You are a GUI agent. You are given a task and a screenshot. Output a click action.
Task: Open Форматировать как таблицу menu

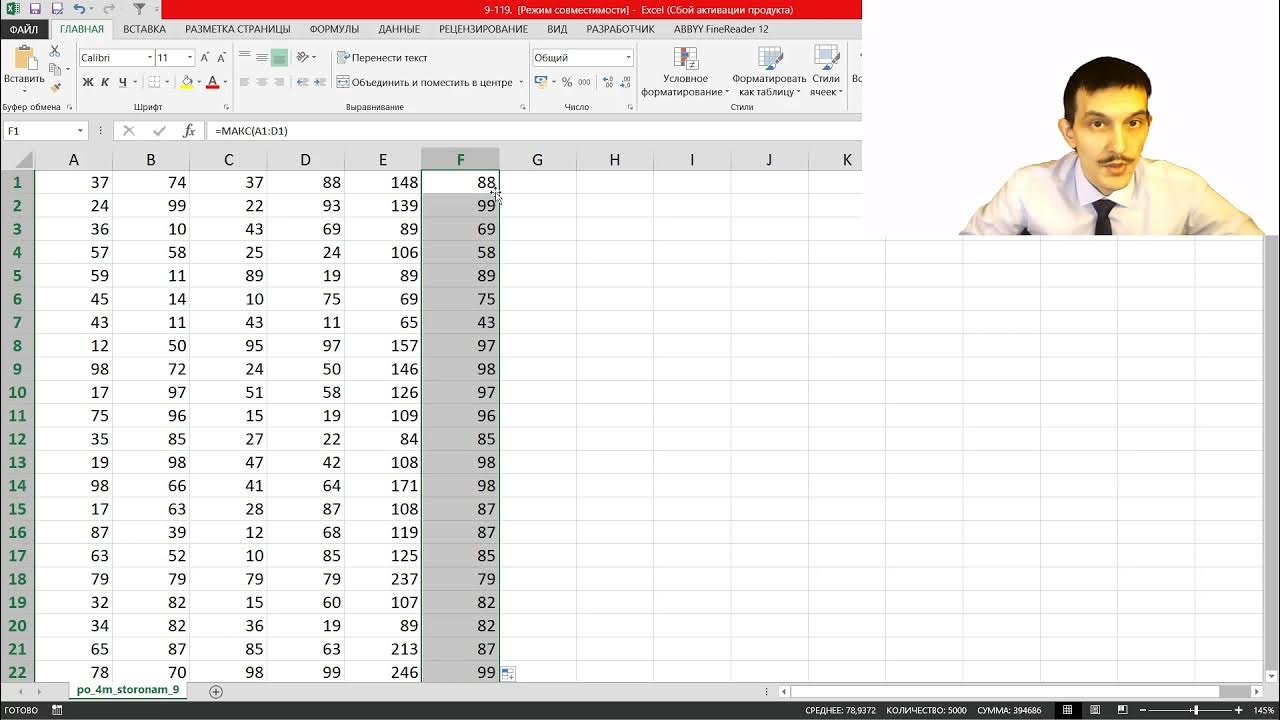769,71
